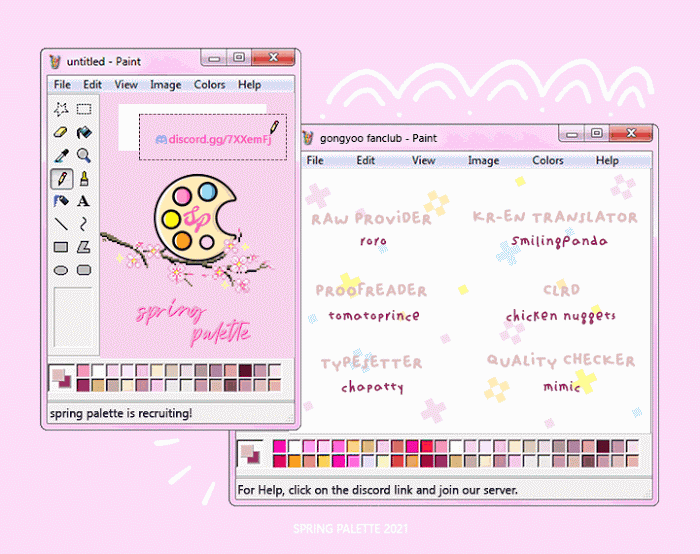Image resolution: width=700 pixels, height=554 pixels.
Task: Open Help menu in gongyoo fanclub window
Action: (607, 160)
